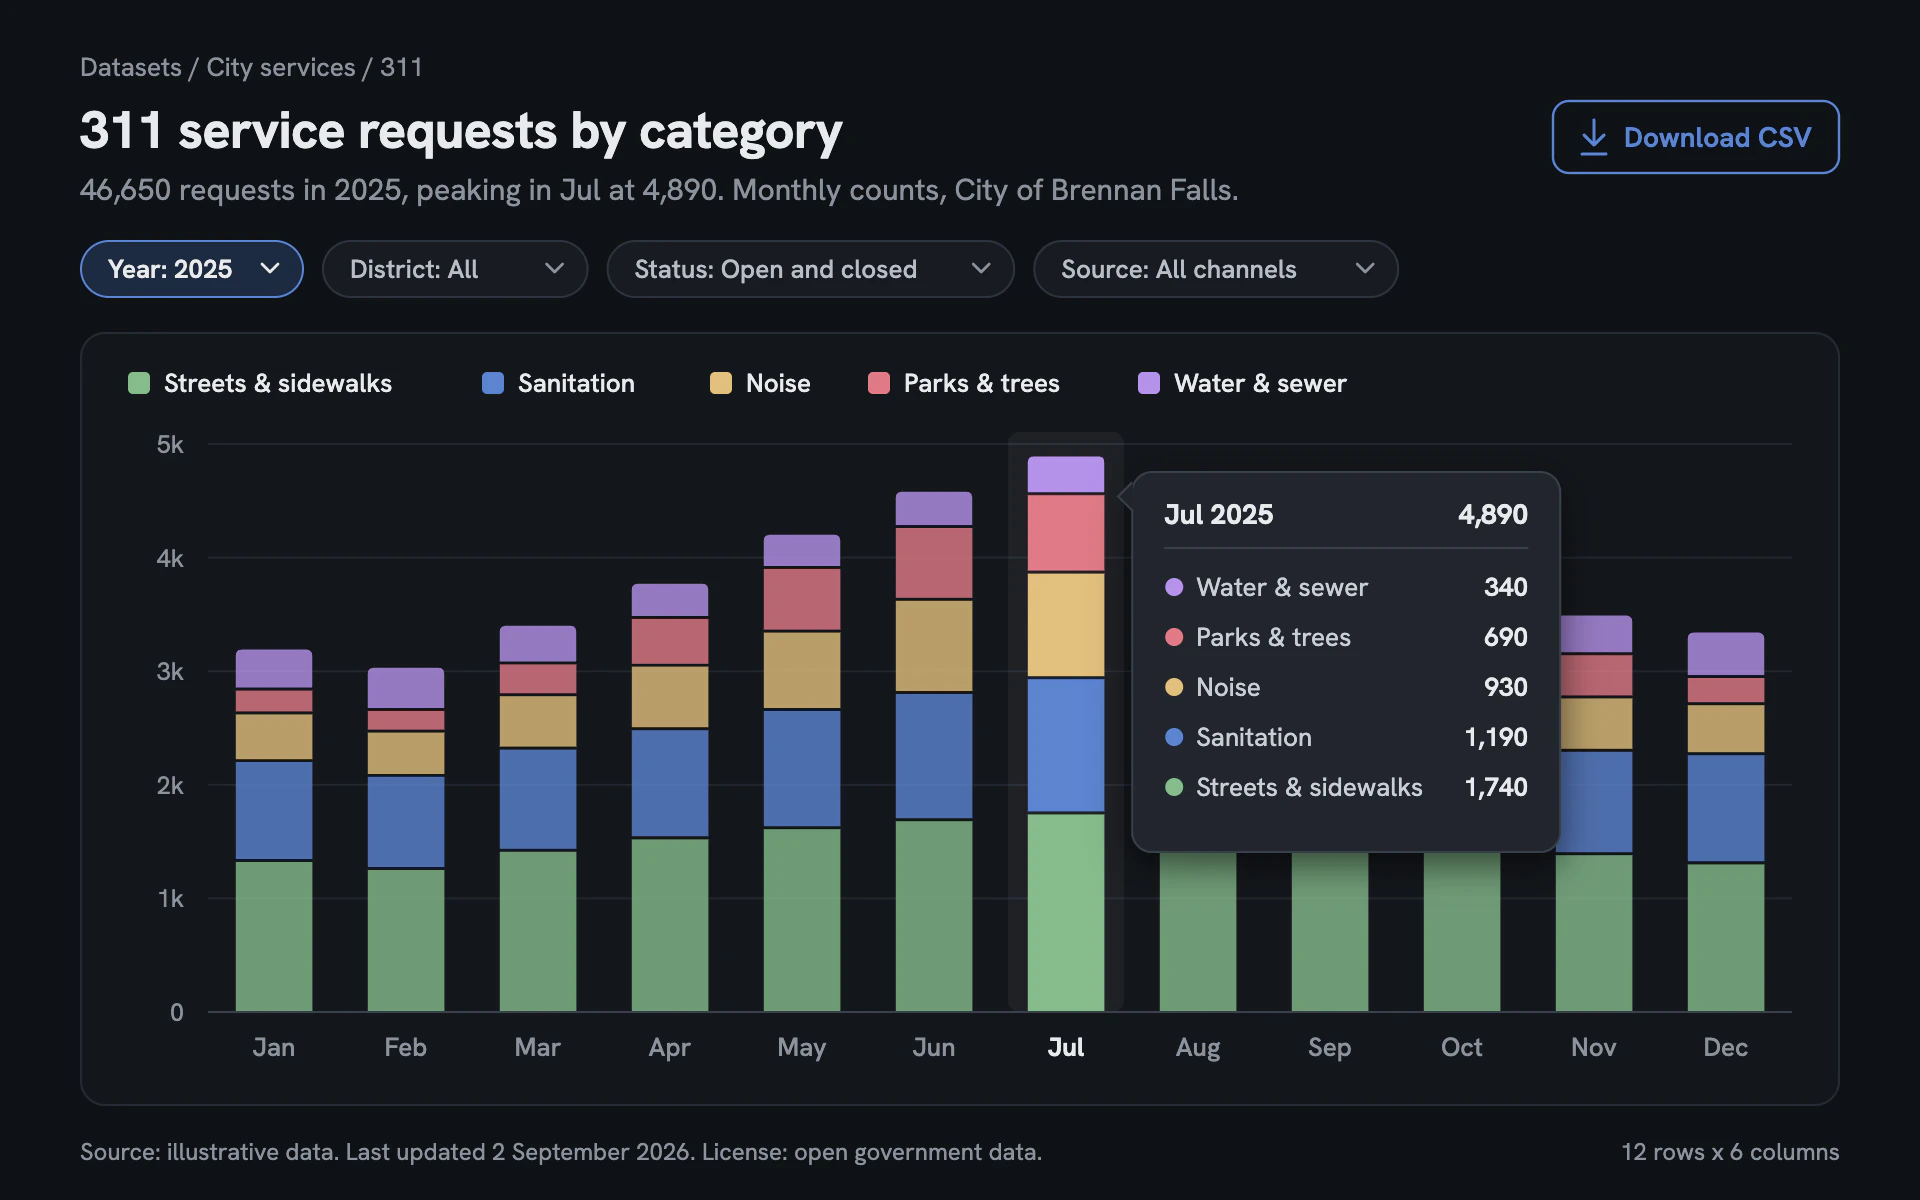Click the tooltip's Streets & sidewalks row
Image resolution: width=1920 pixels, height=1200 pixels.
point(1346,787)
